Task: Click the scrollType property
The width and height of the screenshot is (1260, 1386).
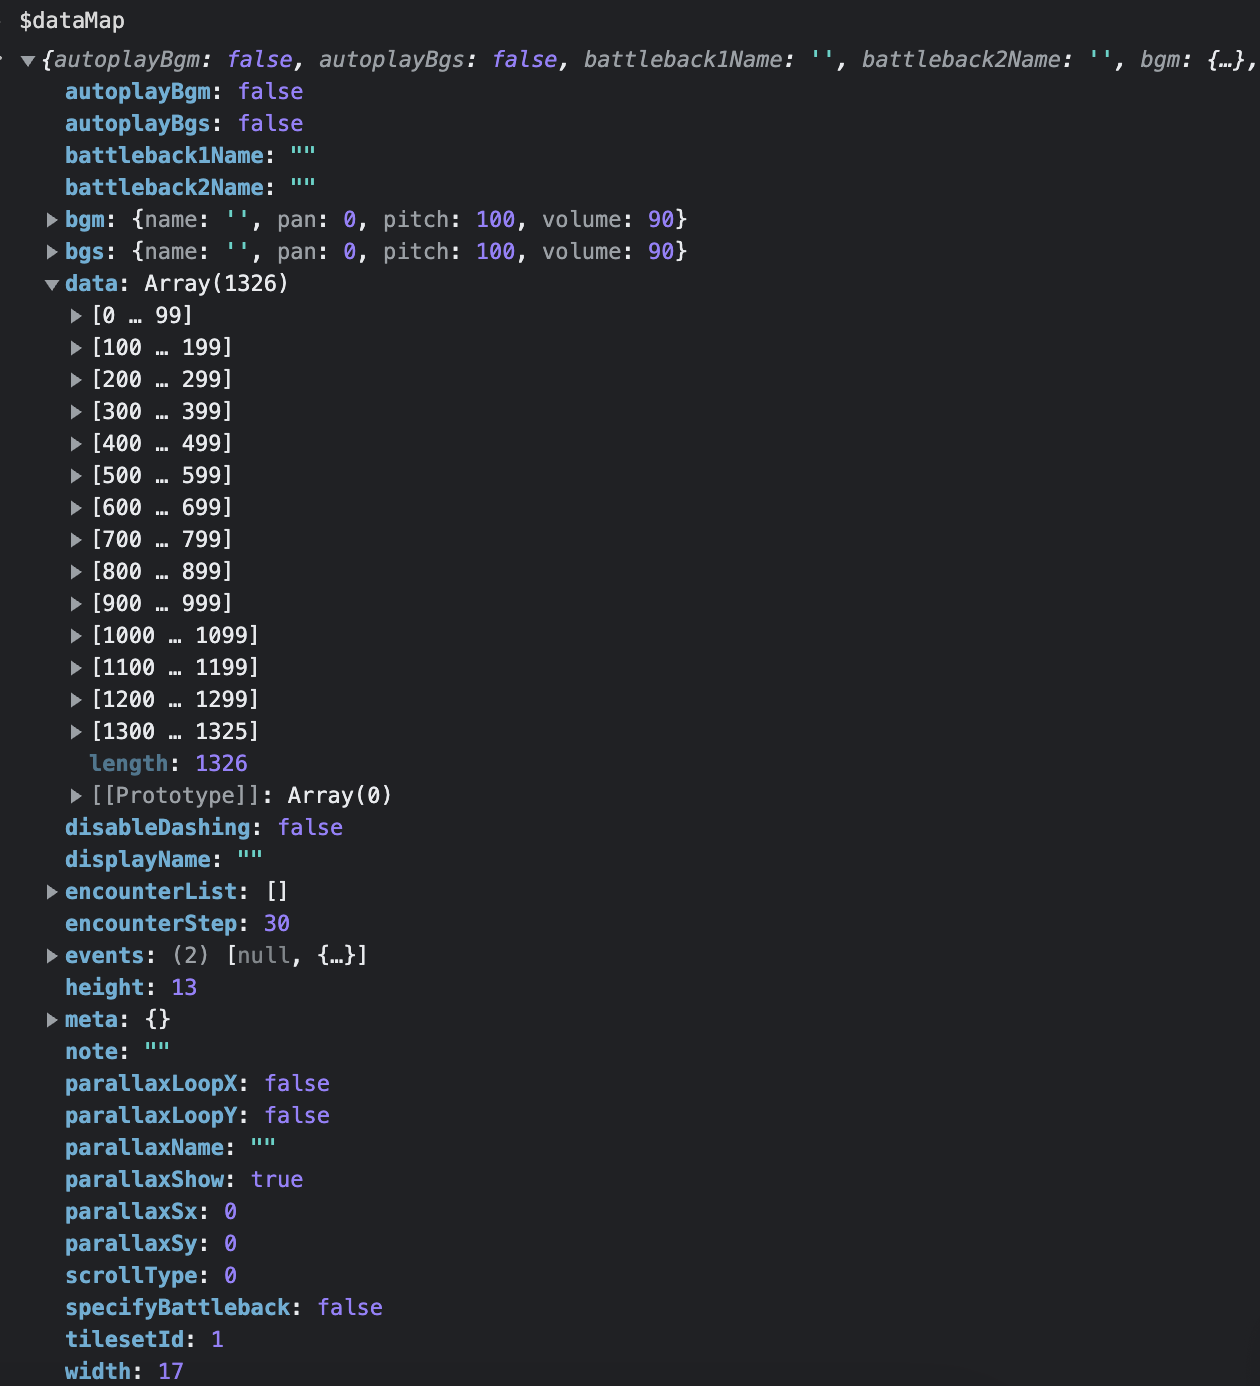Action: [x=131, y=1276]
